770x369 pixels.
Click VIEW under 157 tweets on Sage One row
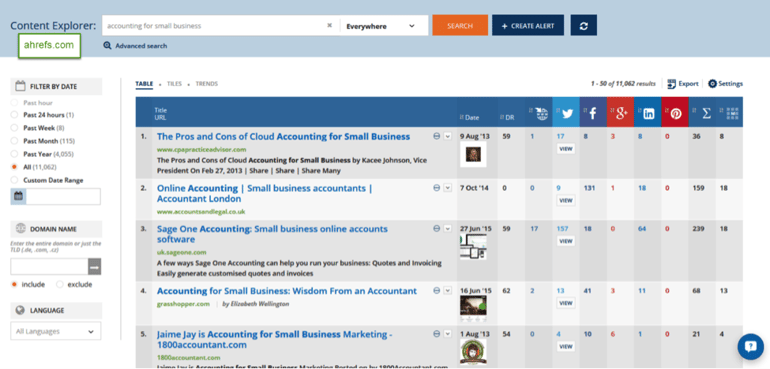click(x=566, y=241)
